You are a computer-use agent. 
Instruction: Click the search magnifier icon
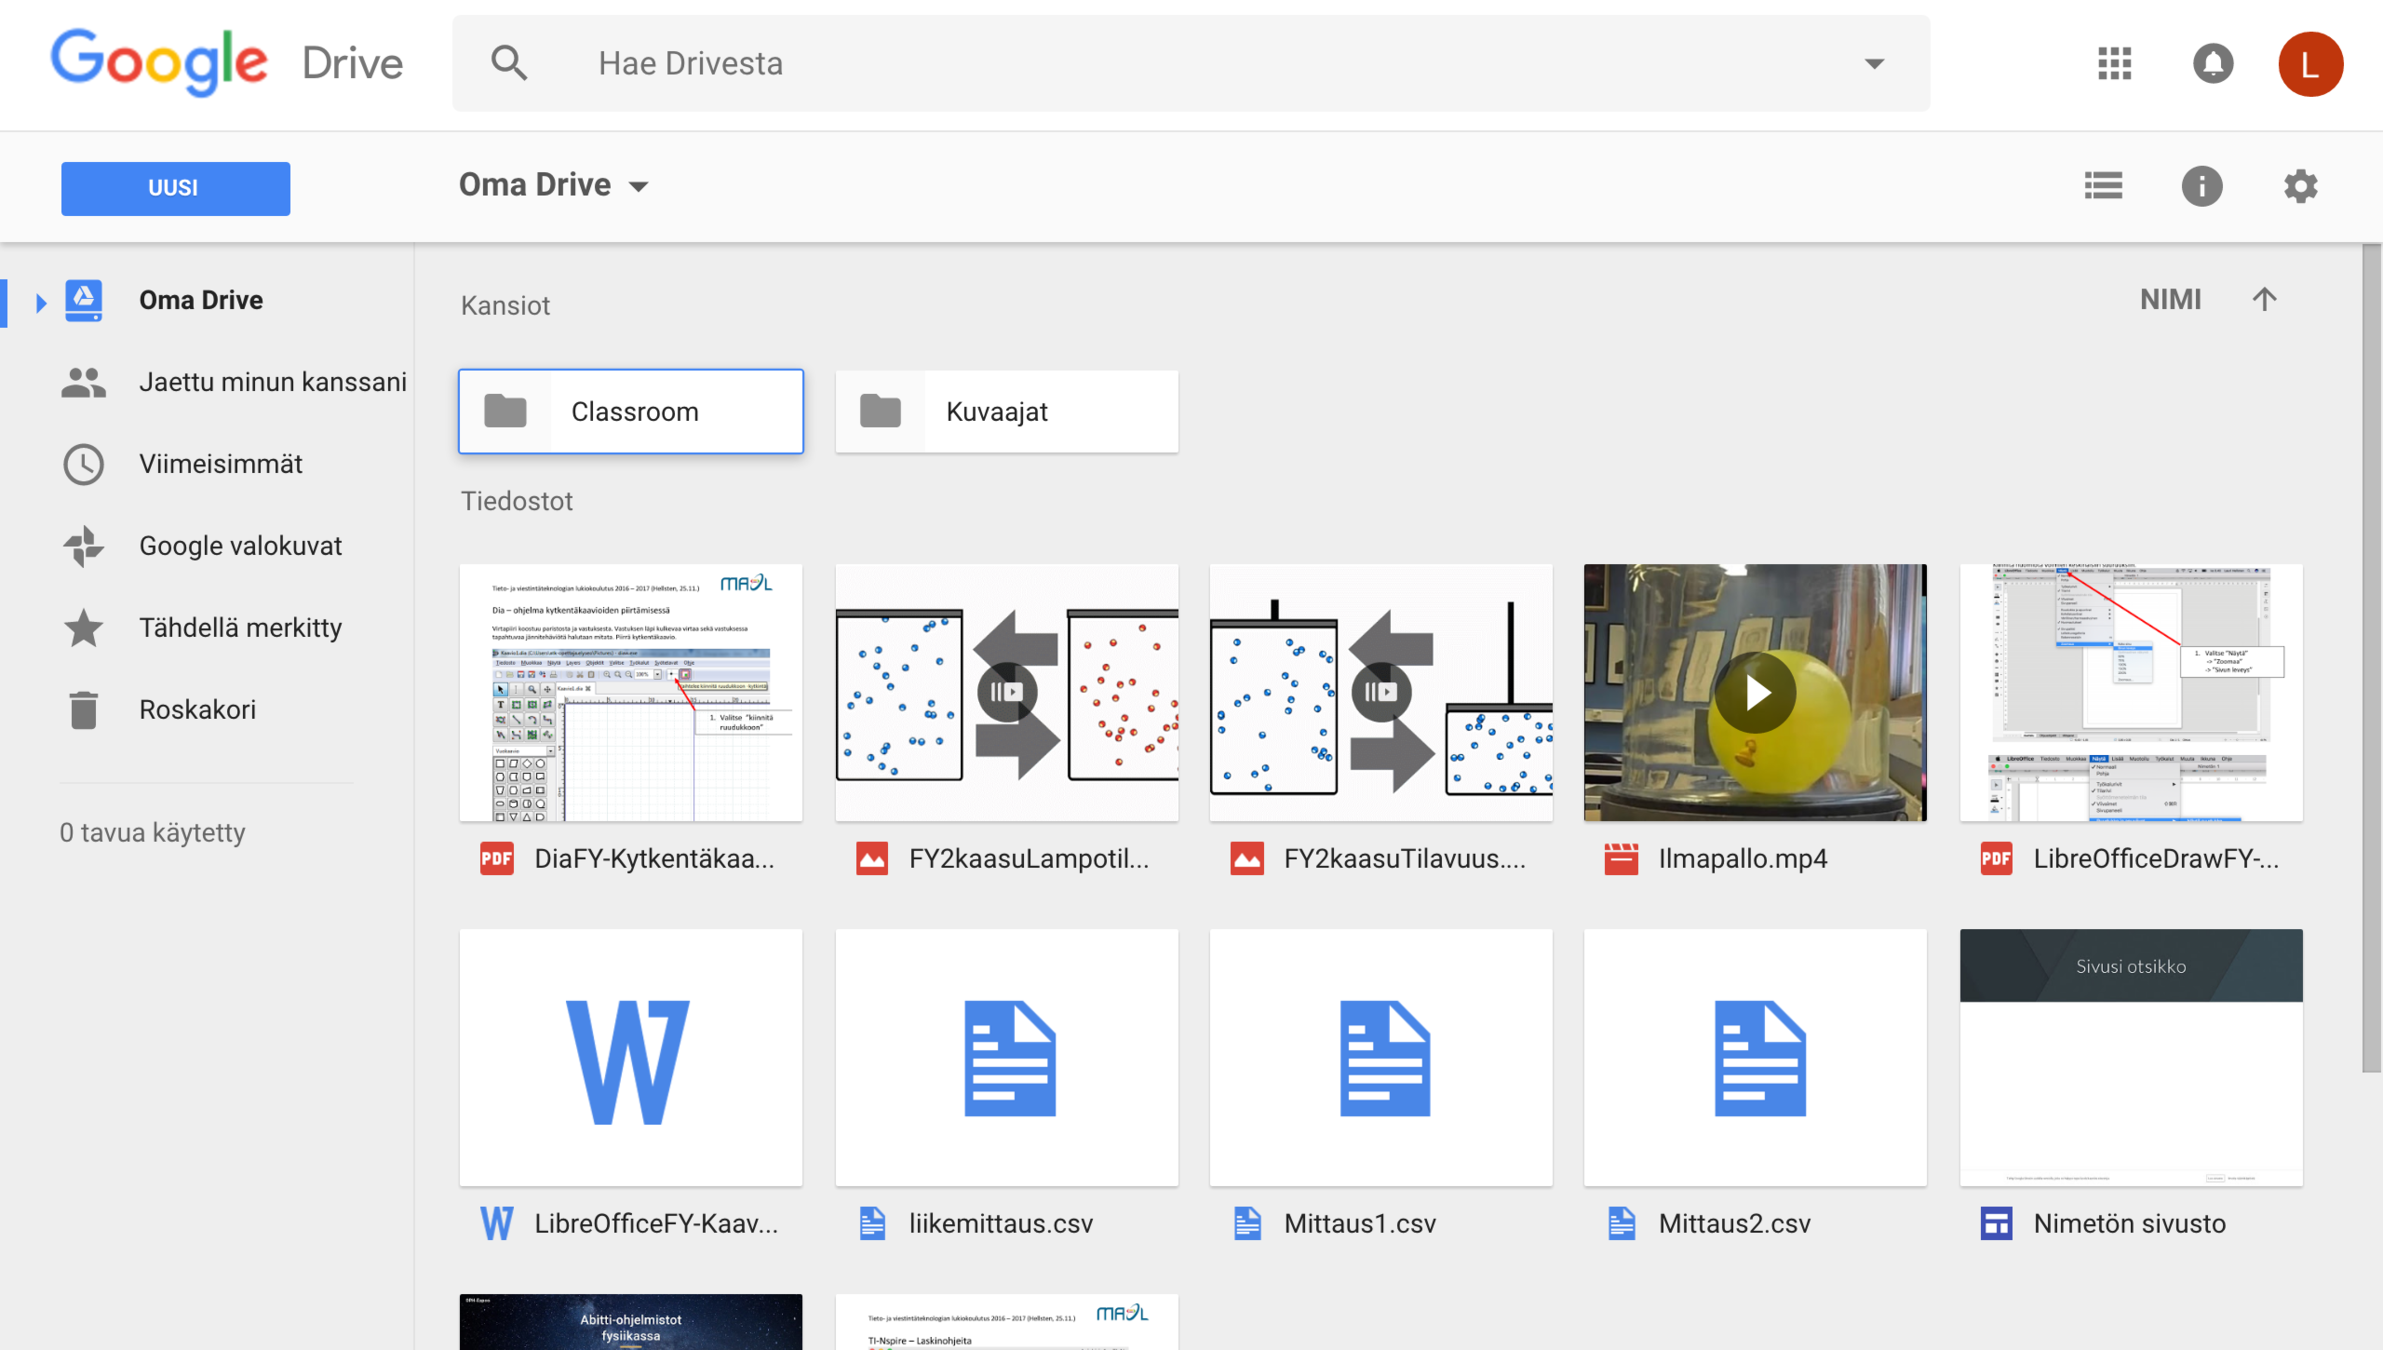coord(509,63)
